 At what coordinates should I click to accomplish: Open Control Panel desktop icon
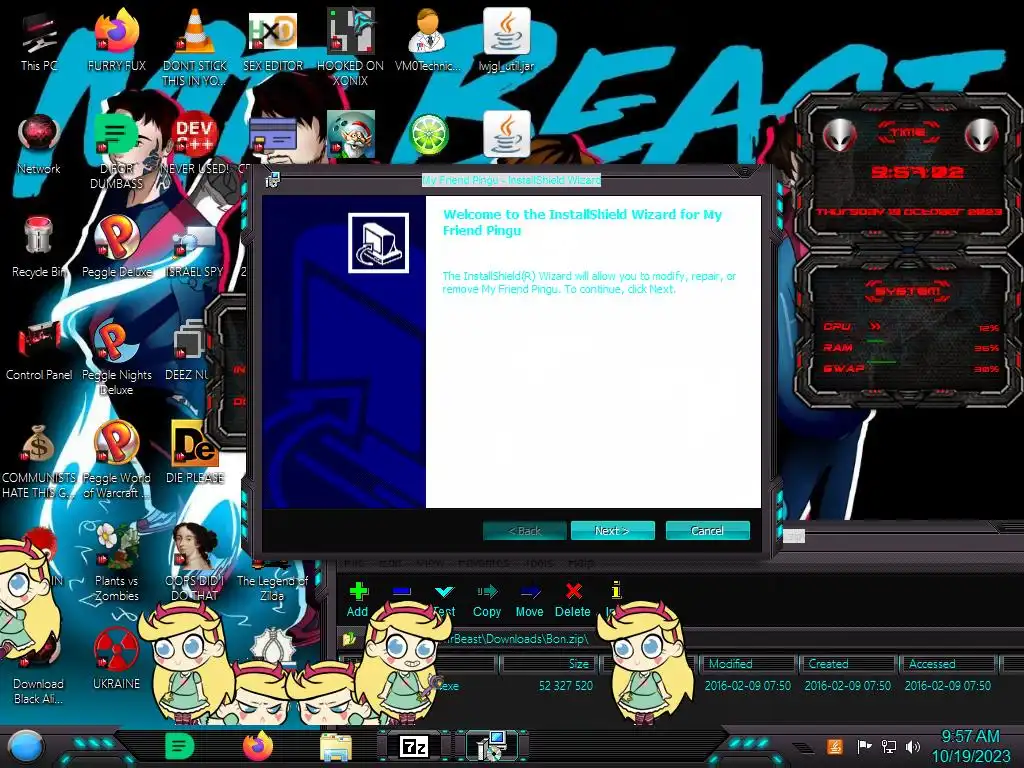(x=39, y=349)
